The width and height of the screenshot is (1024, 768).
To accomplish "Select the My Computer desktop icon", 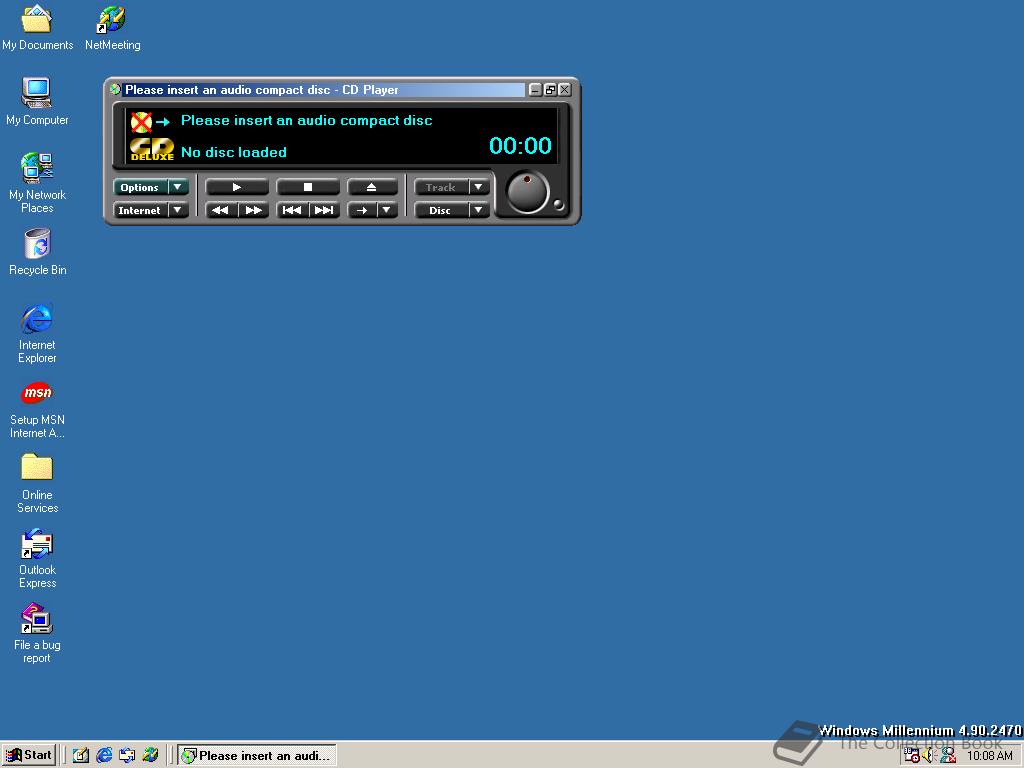I will [37, 102].
